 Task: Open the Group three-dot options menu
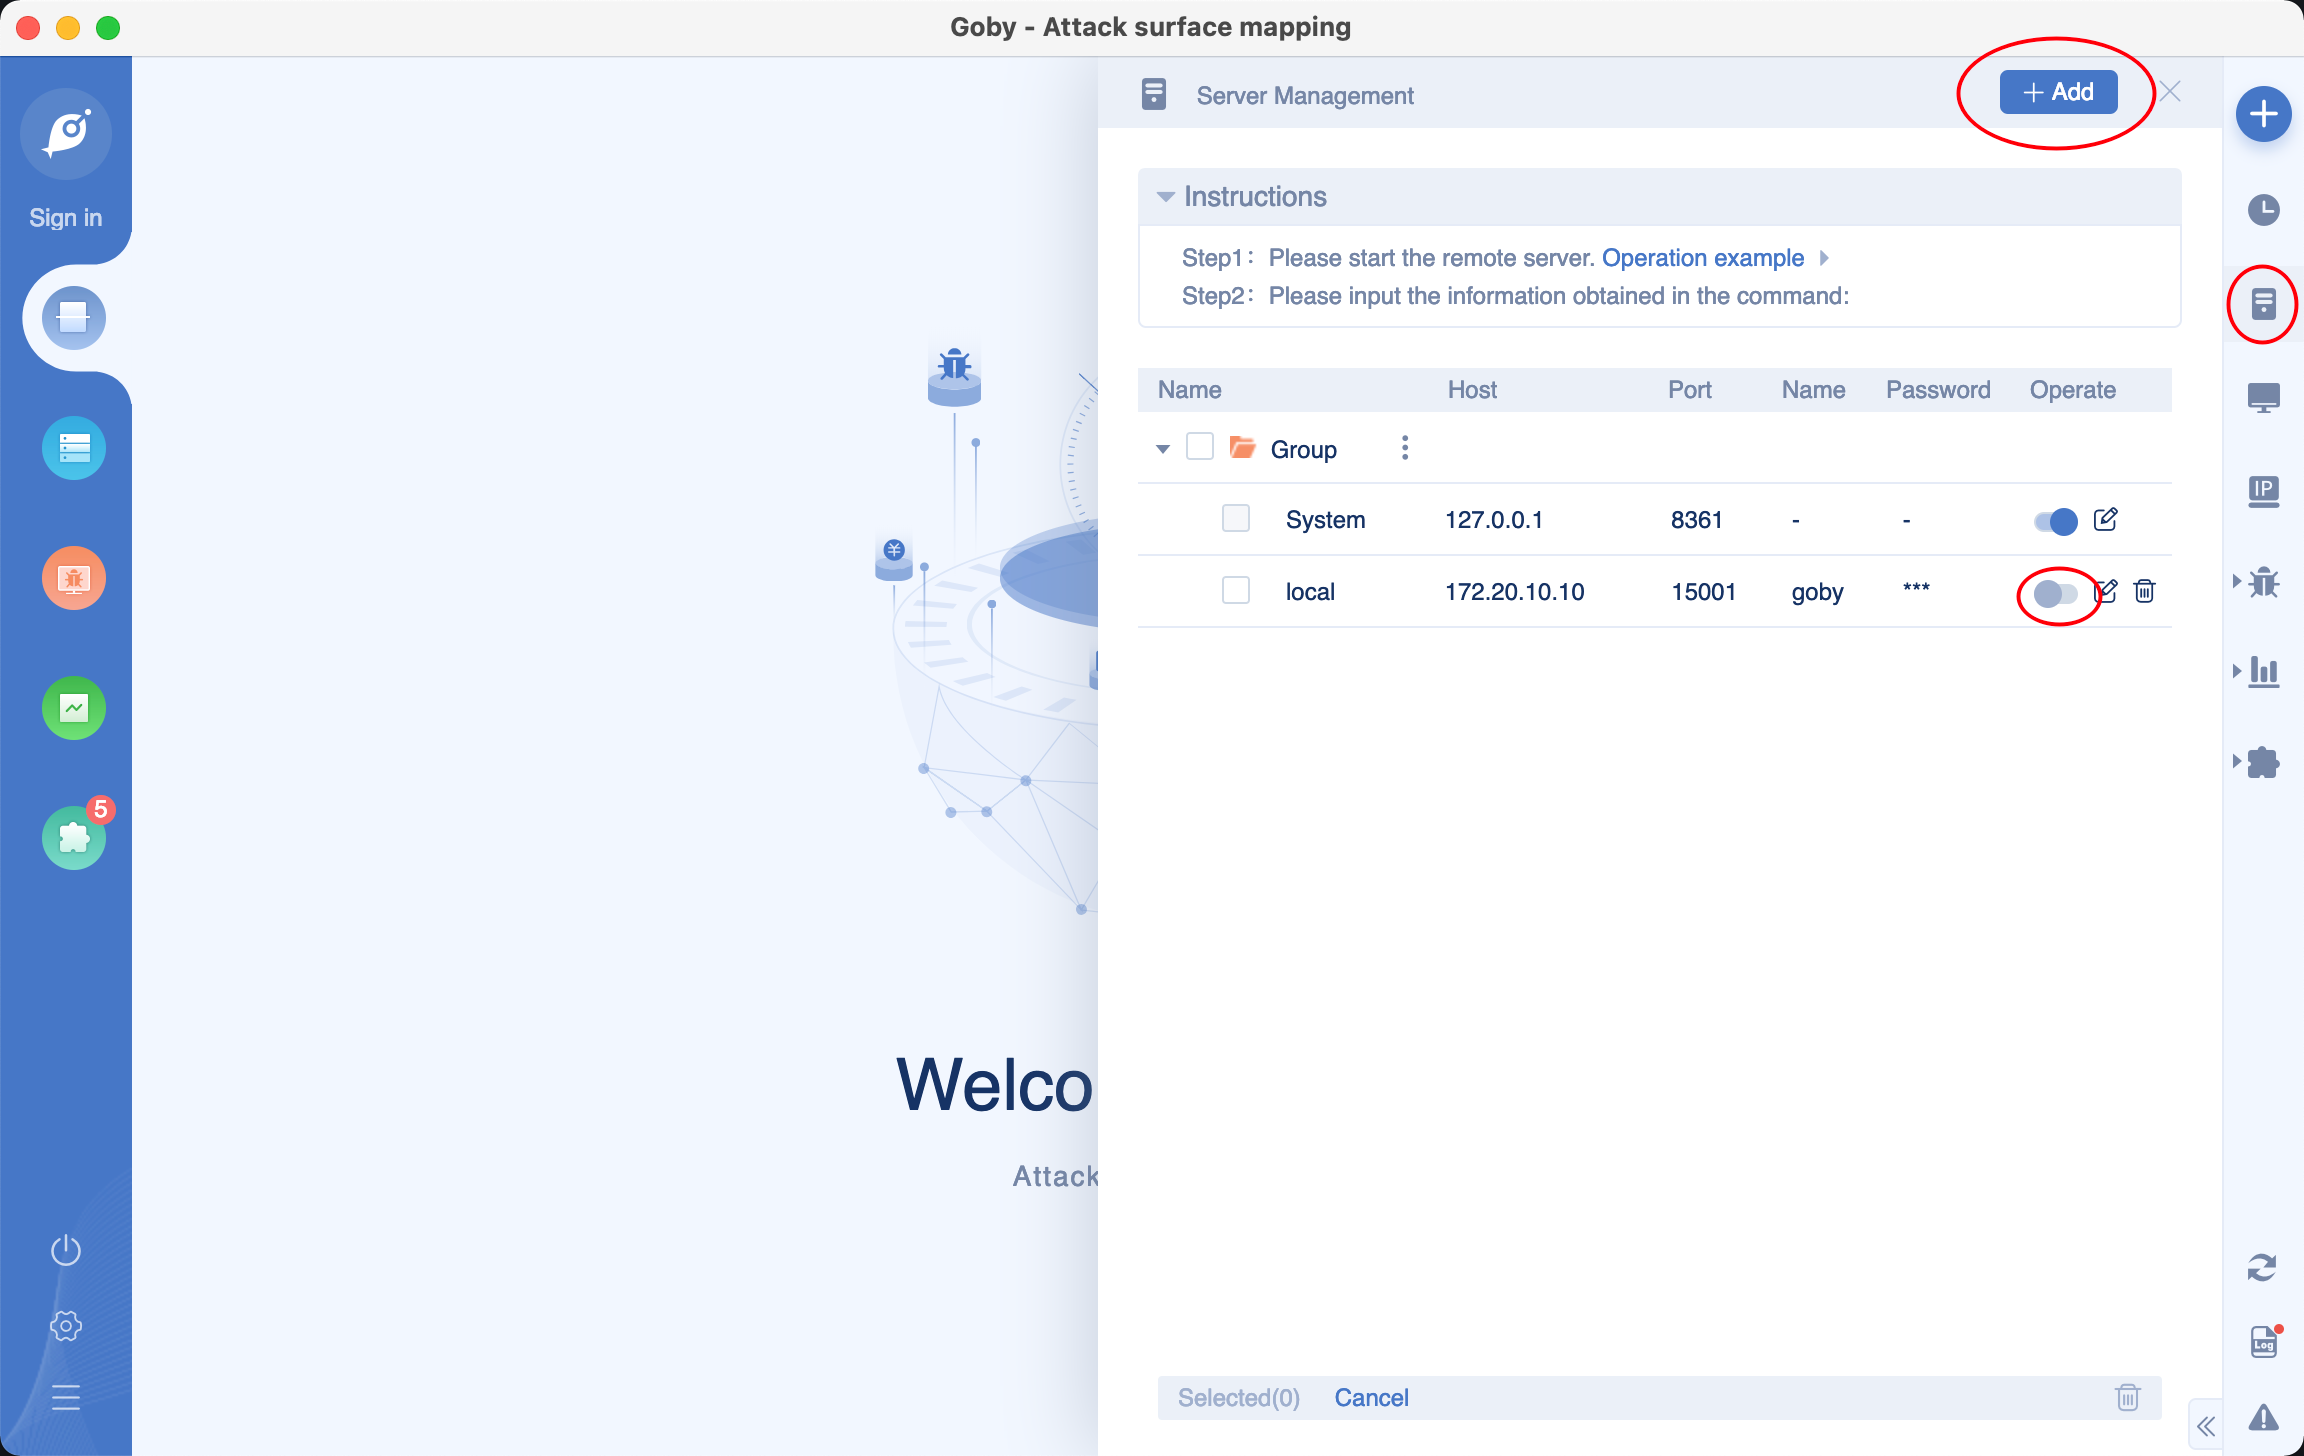point(1405,447)
